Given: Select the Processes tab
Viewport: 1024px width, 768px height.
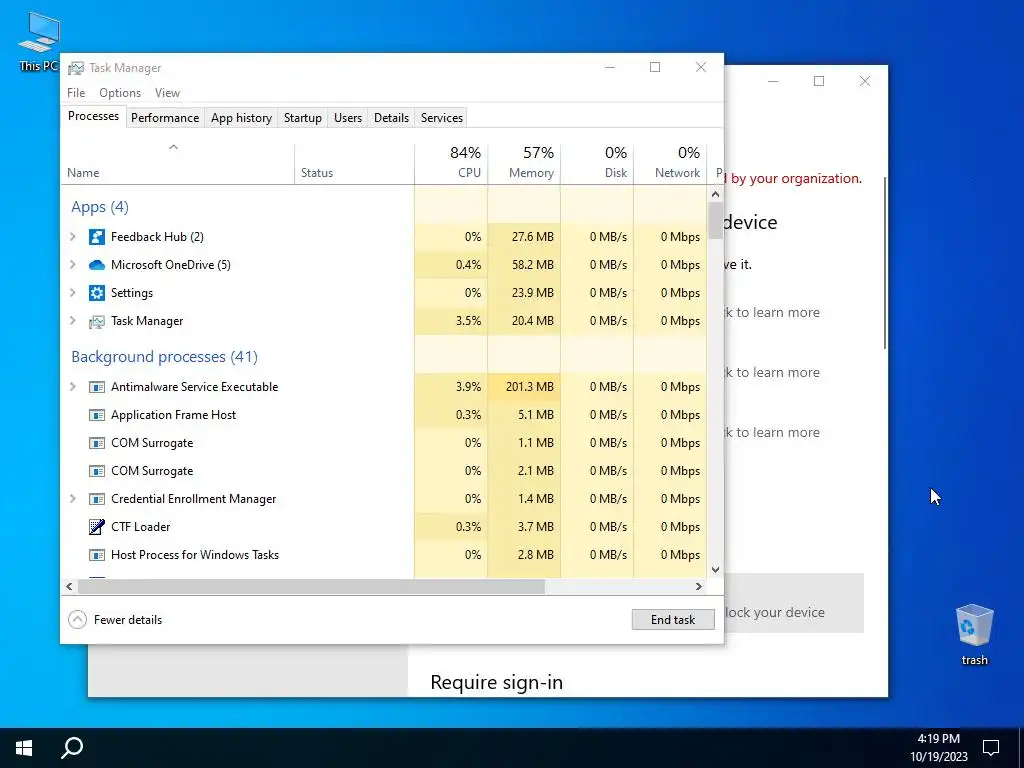Looking at the screenshot, I should click(x=93, y=116).
